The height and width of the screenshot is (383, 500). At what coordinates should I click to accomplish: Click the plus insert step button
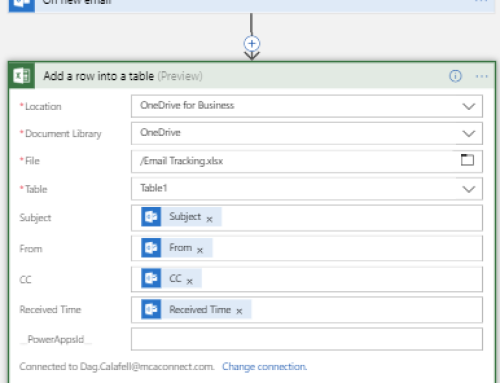[x=252, y=44]
